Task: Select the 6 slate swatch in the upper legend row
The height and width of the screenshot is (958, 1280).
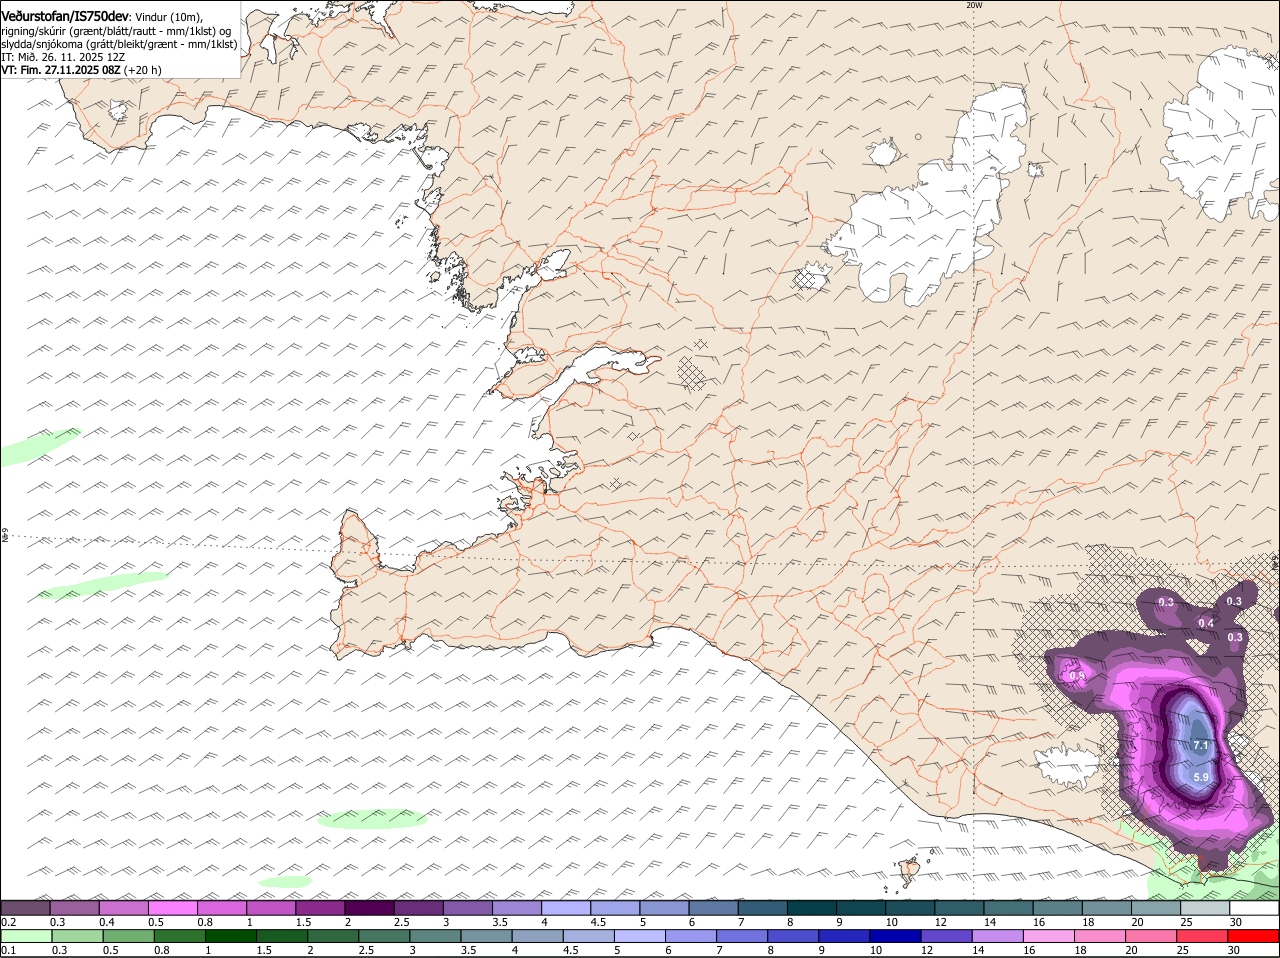Action: click(x=713, y=907)
